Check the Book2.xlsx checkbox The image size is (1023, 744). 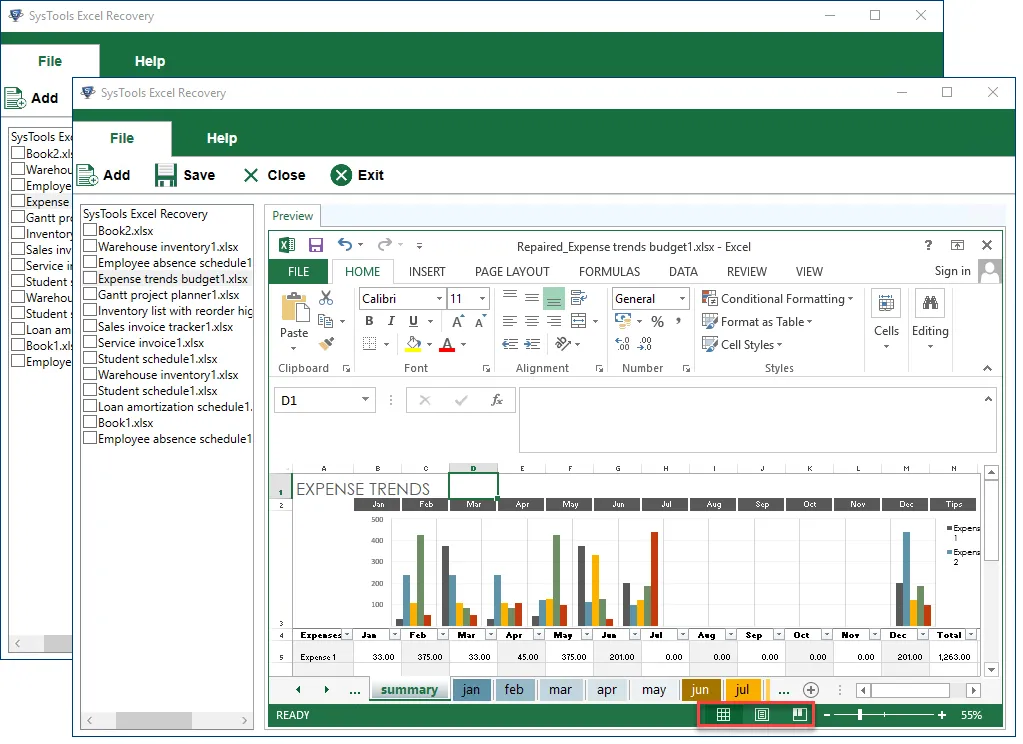(x=90, y=231)
